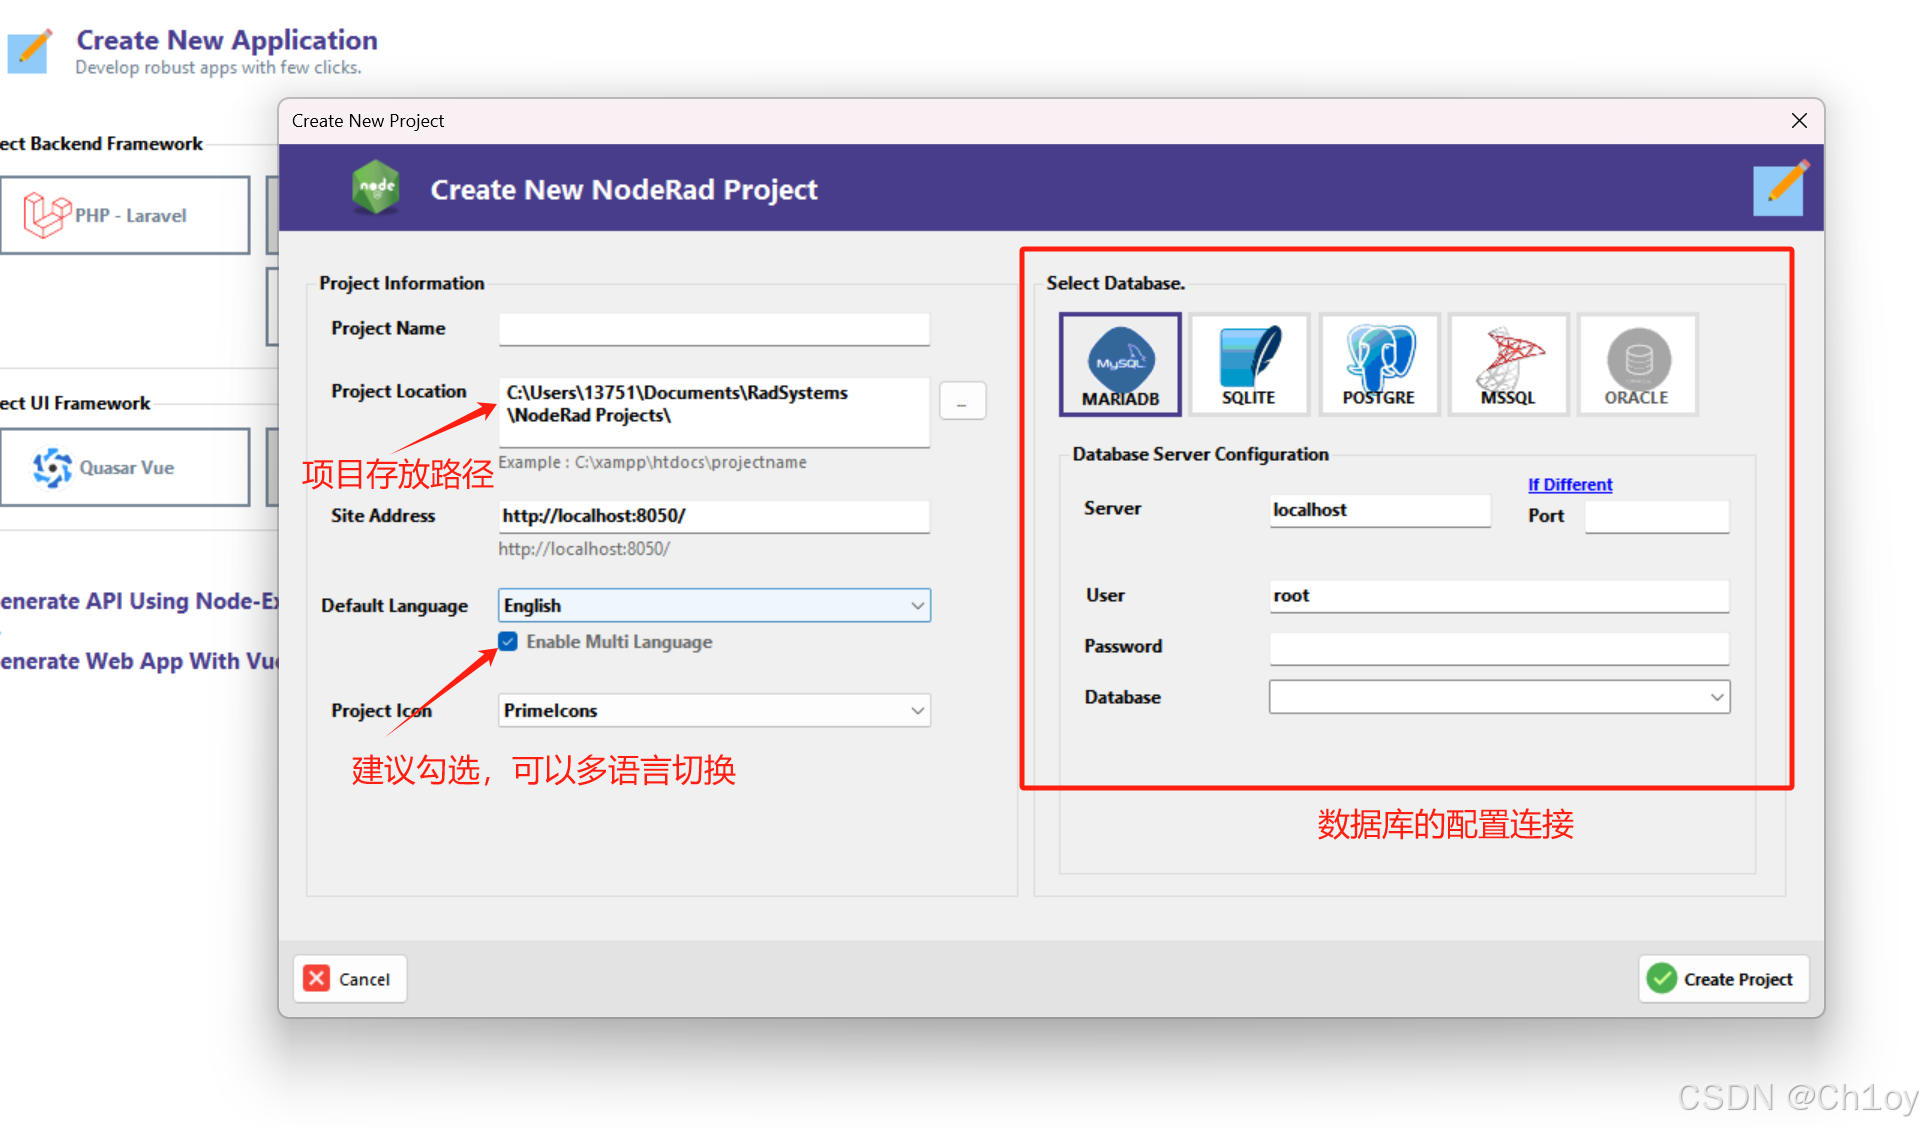Open Generate API Using Node-Express link

[139, 601]
